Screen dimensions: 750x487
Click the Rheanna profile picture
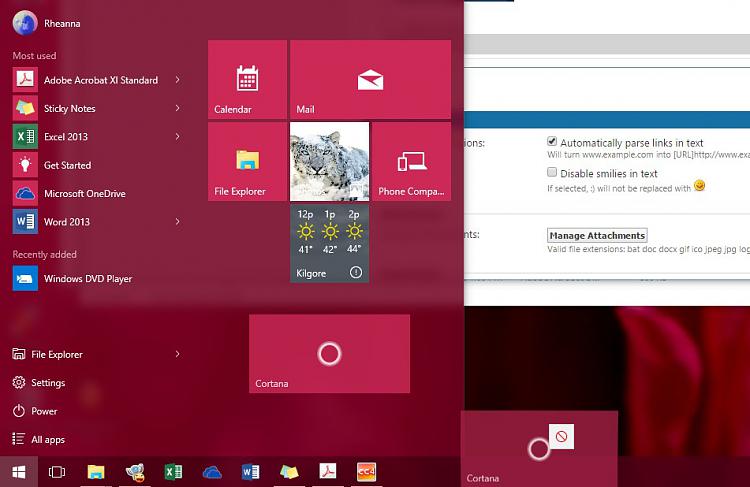(25, 23)
